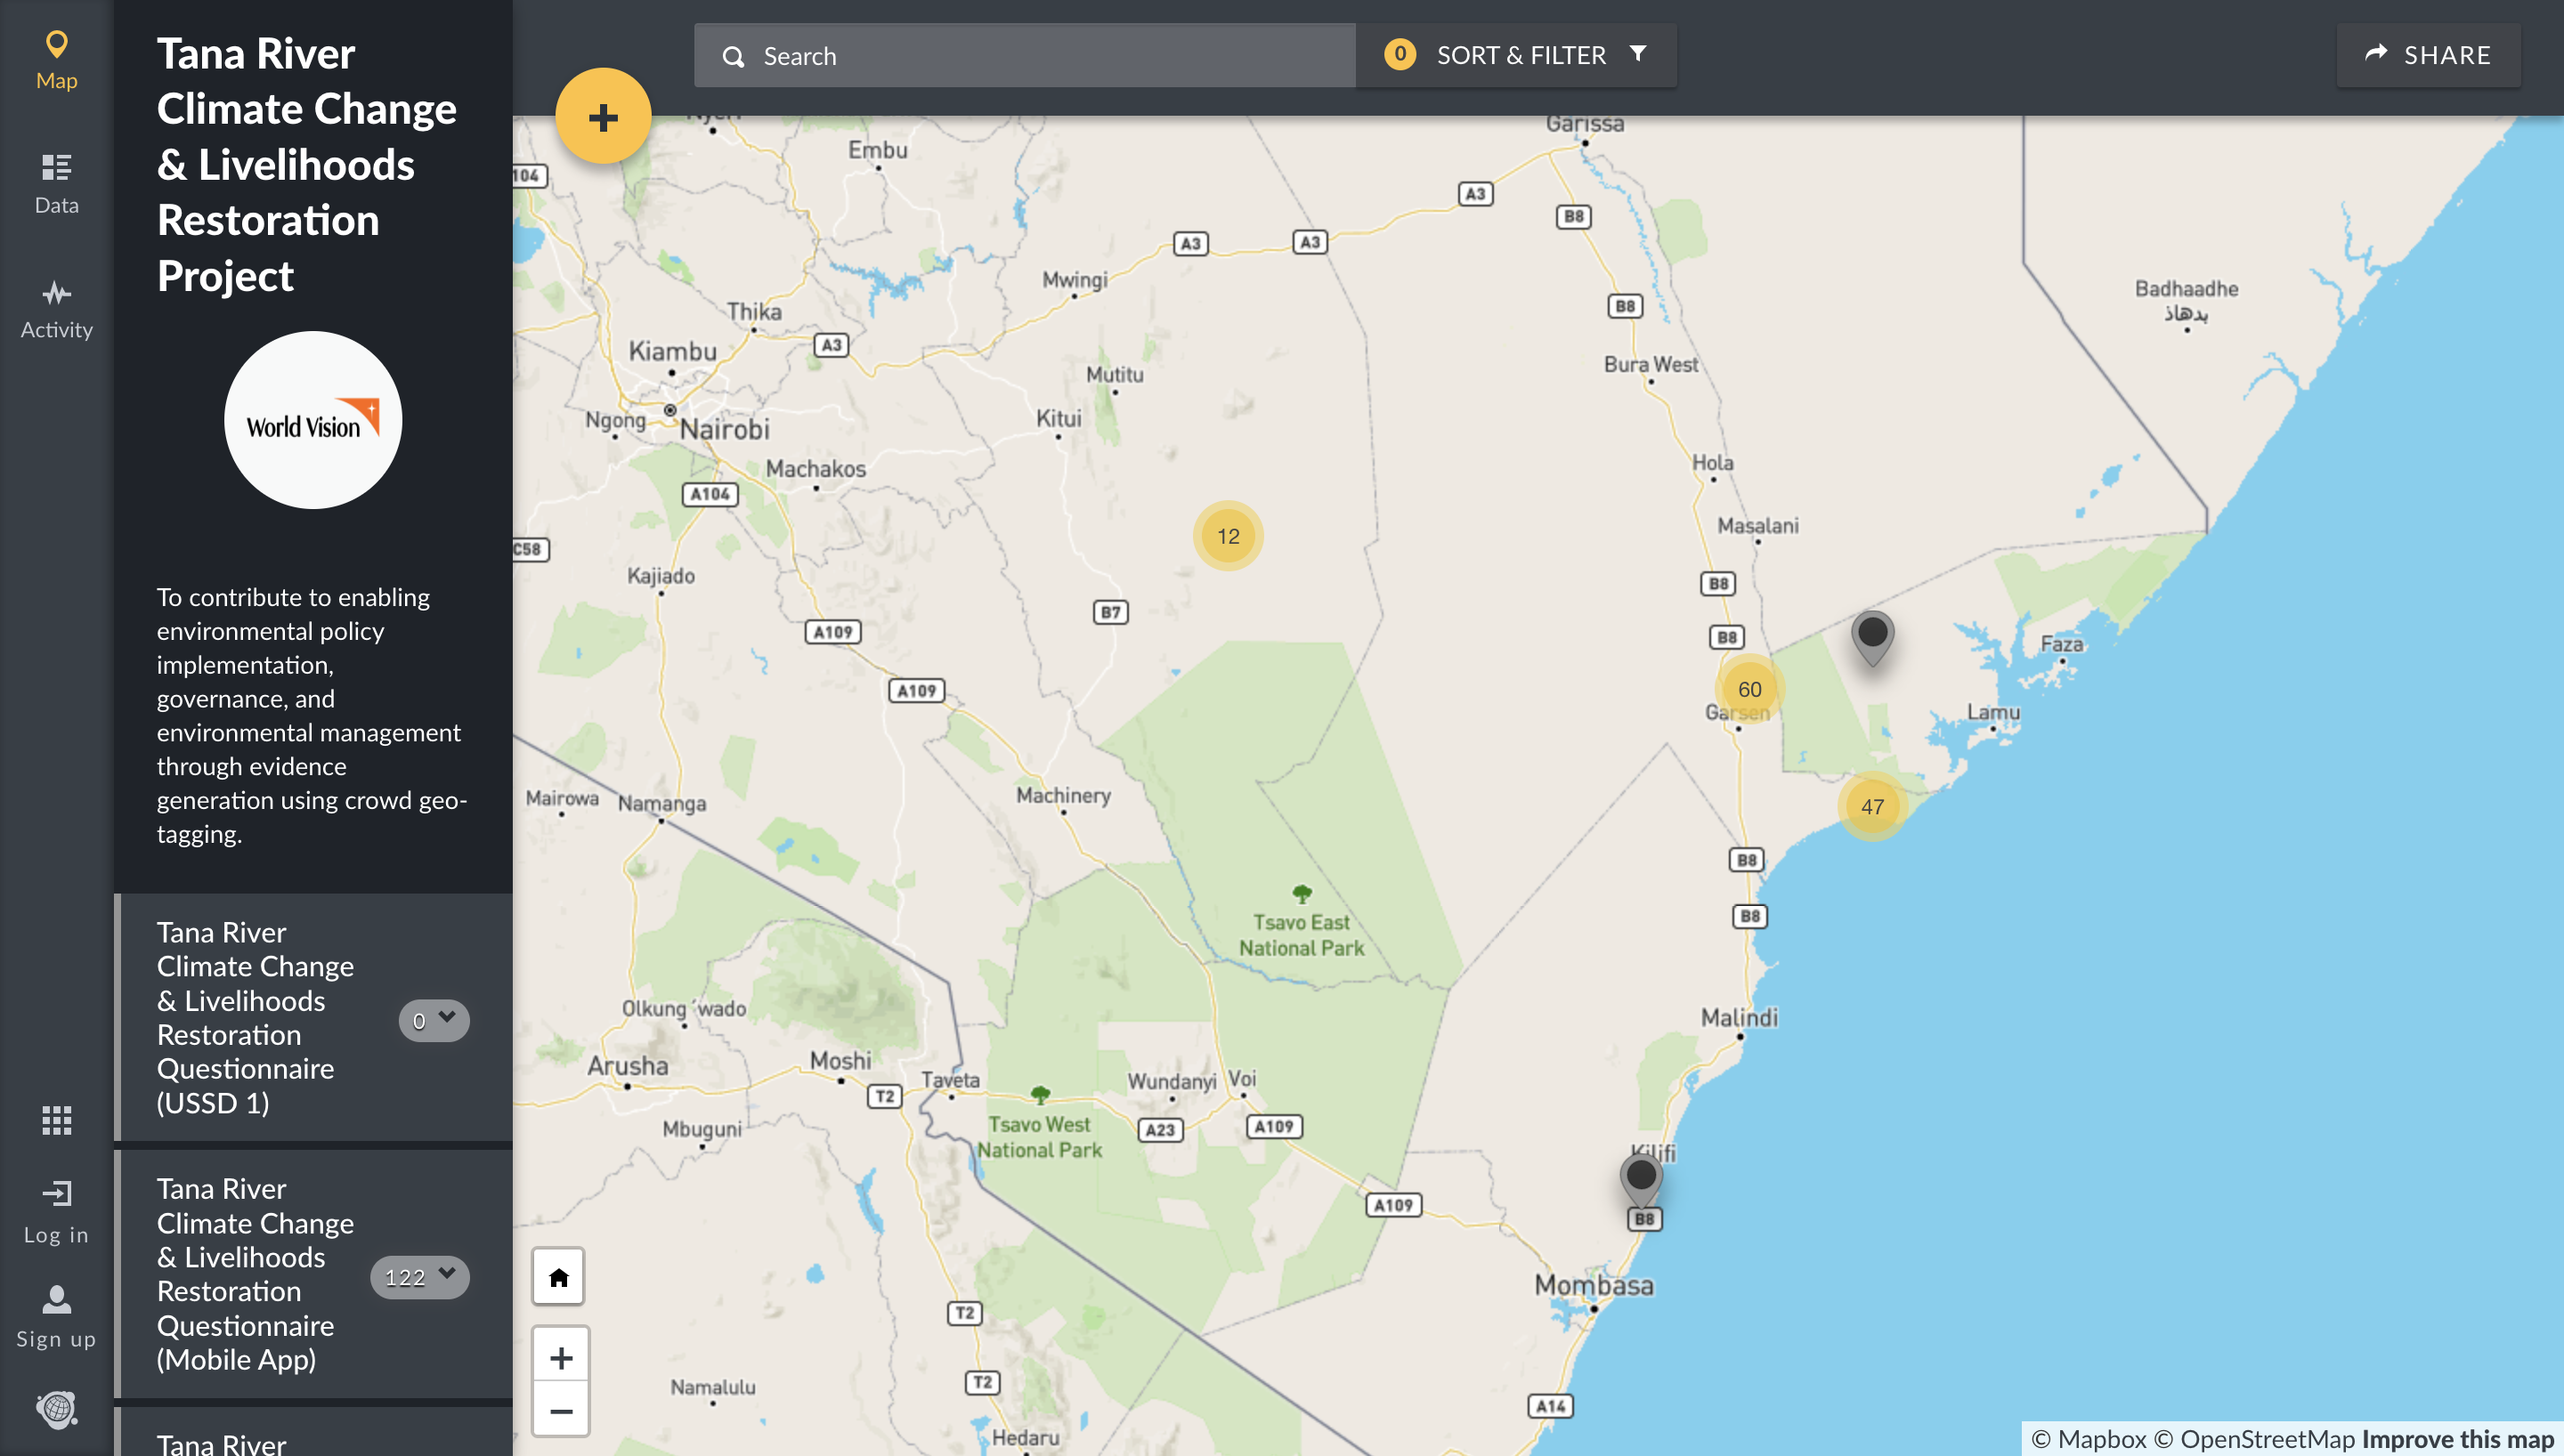This screenshot has height=1456, width=2564.
Task: Open the cluster marker labeled 60
Action: tap(1749, 689)
